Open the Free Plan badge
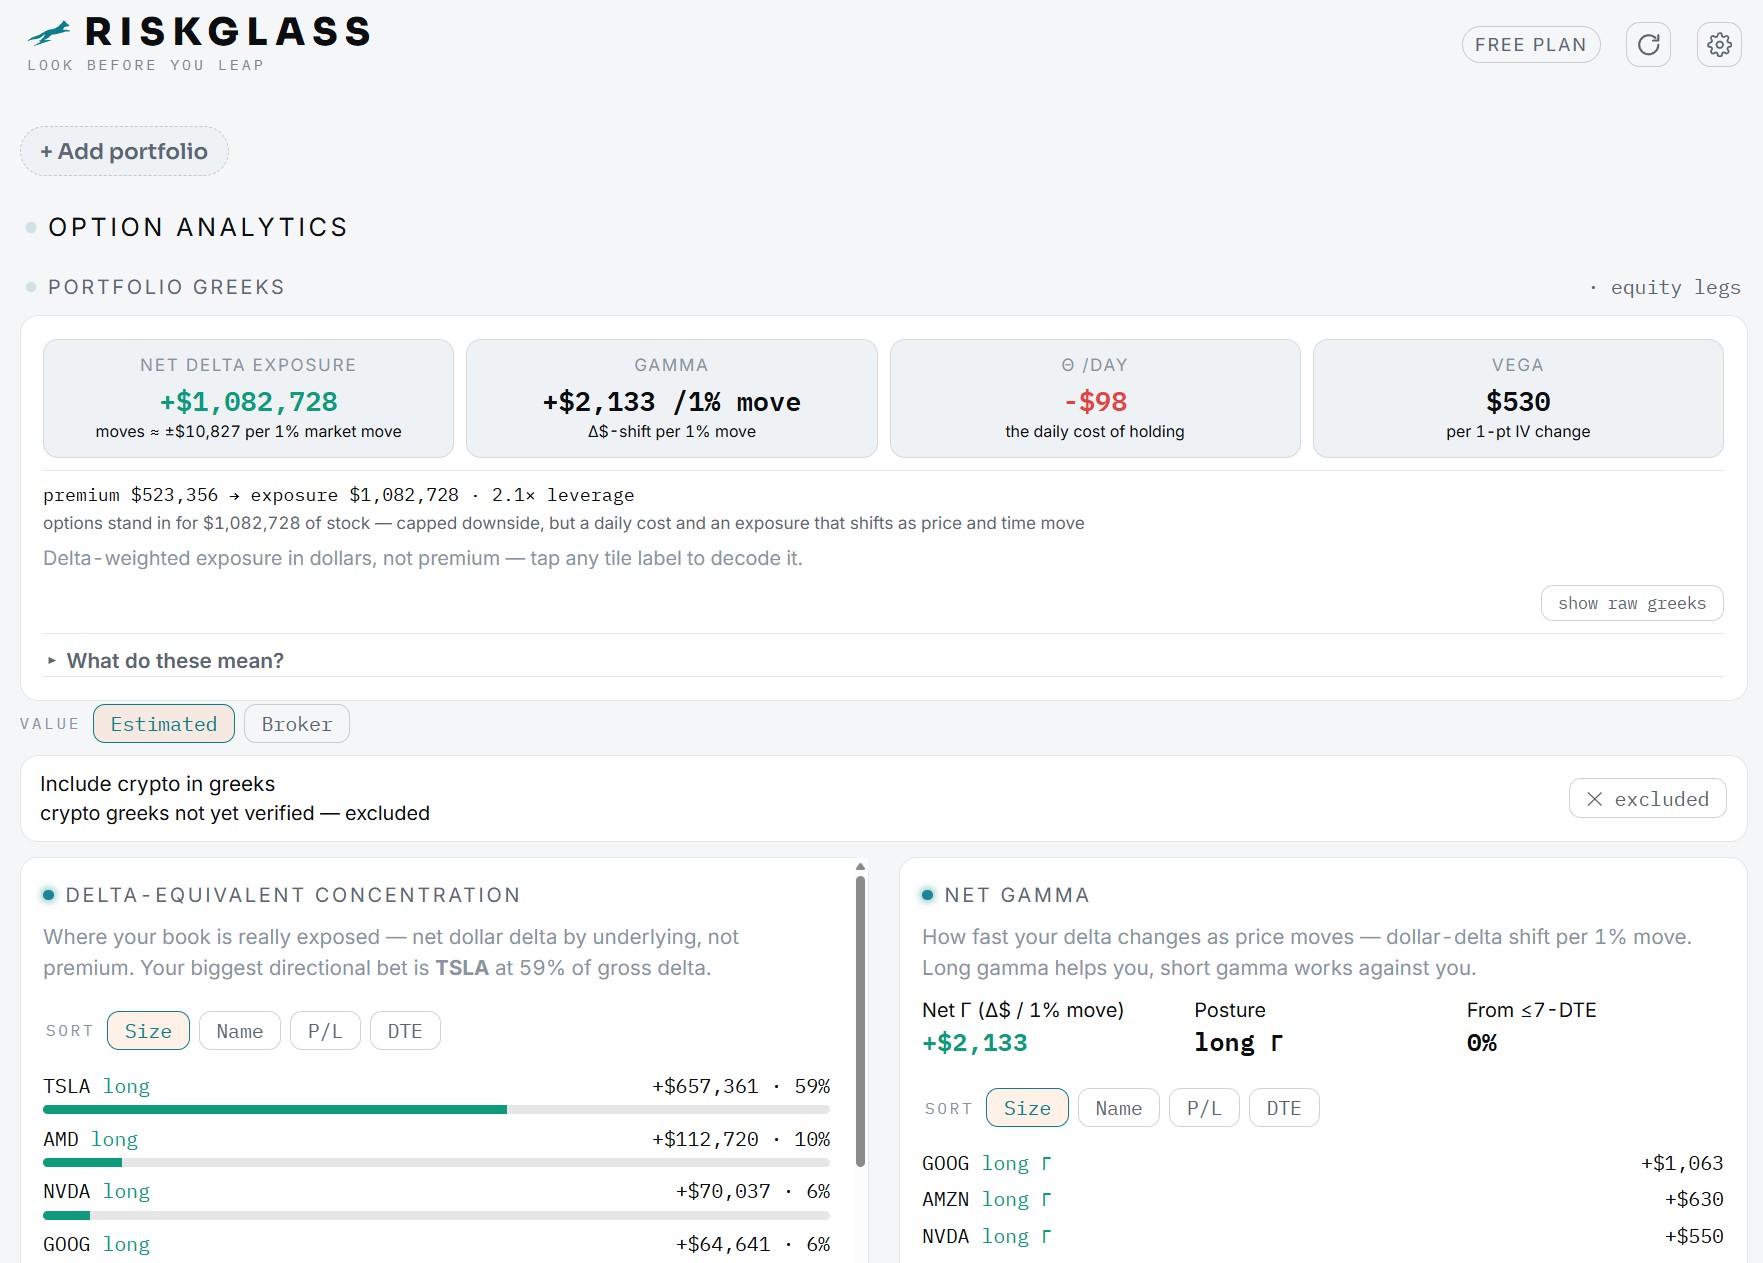 1531,45
